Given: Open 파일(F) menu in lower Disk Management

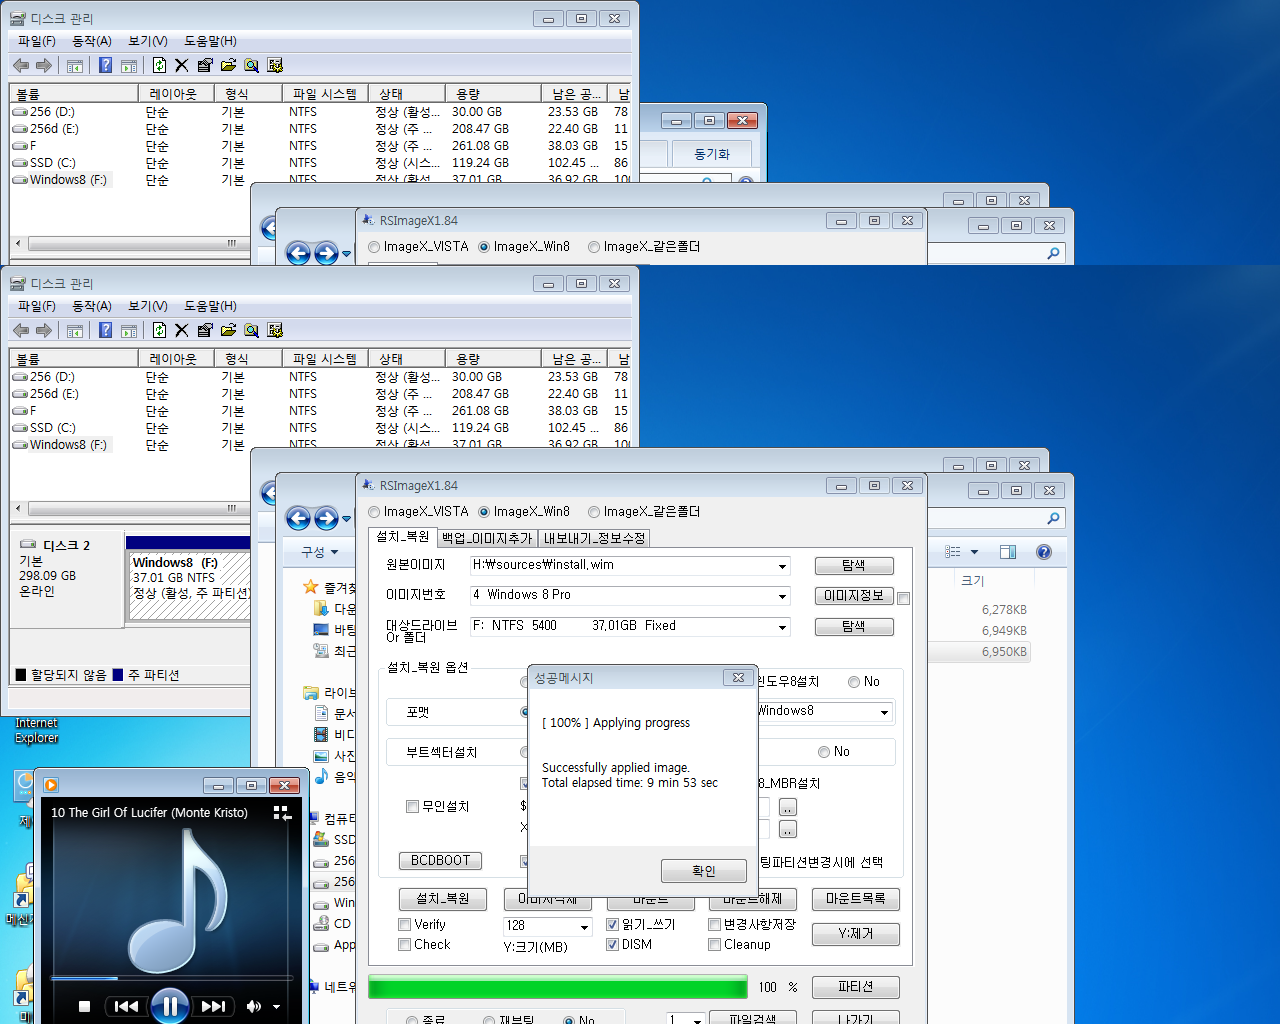Looking at the screenshot, I should click(x=37, y=306).
